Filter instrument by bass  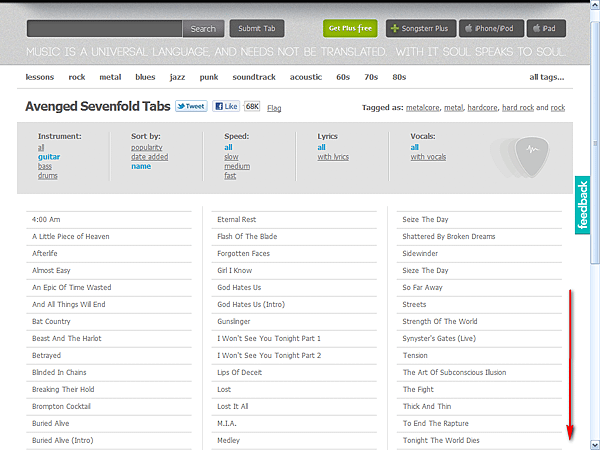click(x=45, y=166)
